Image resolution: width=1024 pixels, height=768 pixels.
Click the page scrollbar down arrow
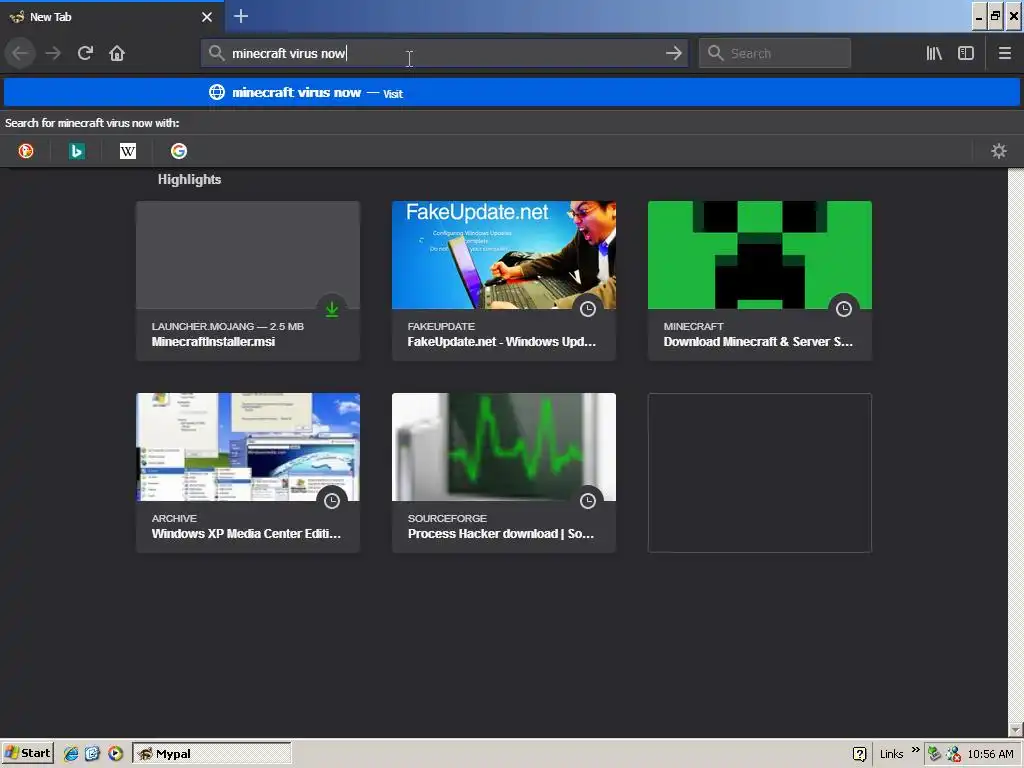[1016, 729]
